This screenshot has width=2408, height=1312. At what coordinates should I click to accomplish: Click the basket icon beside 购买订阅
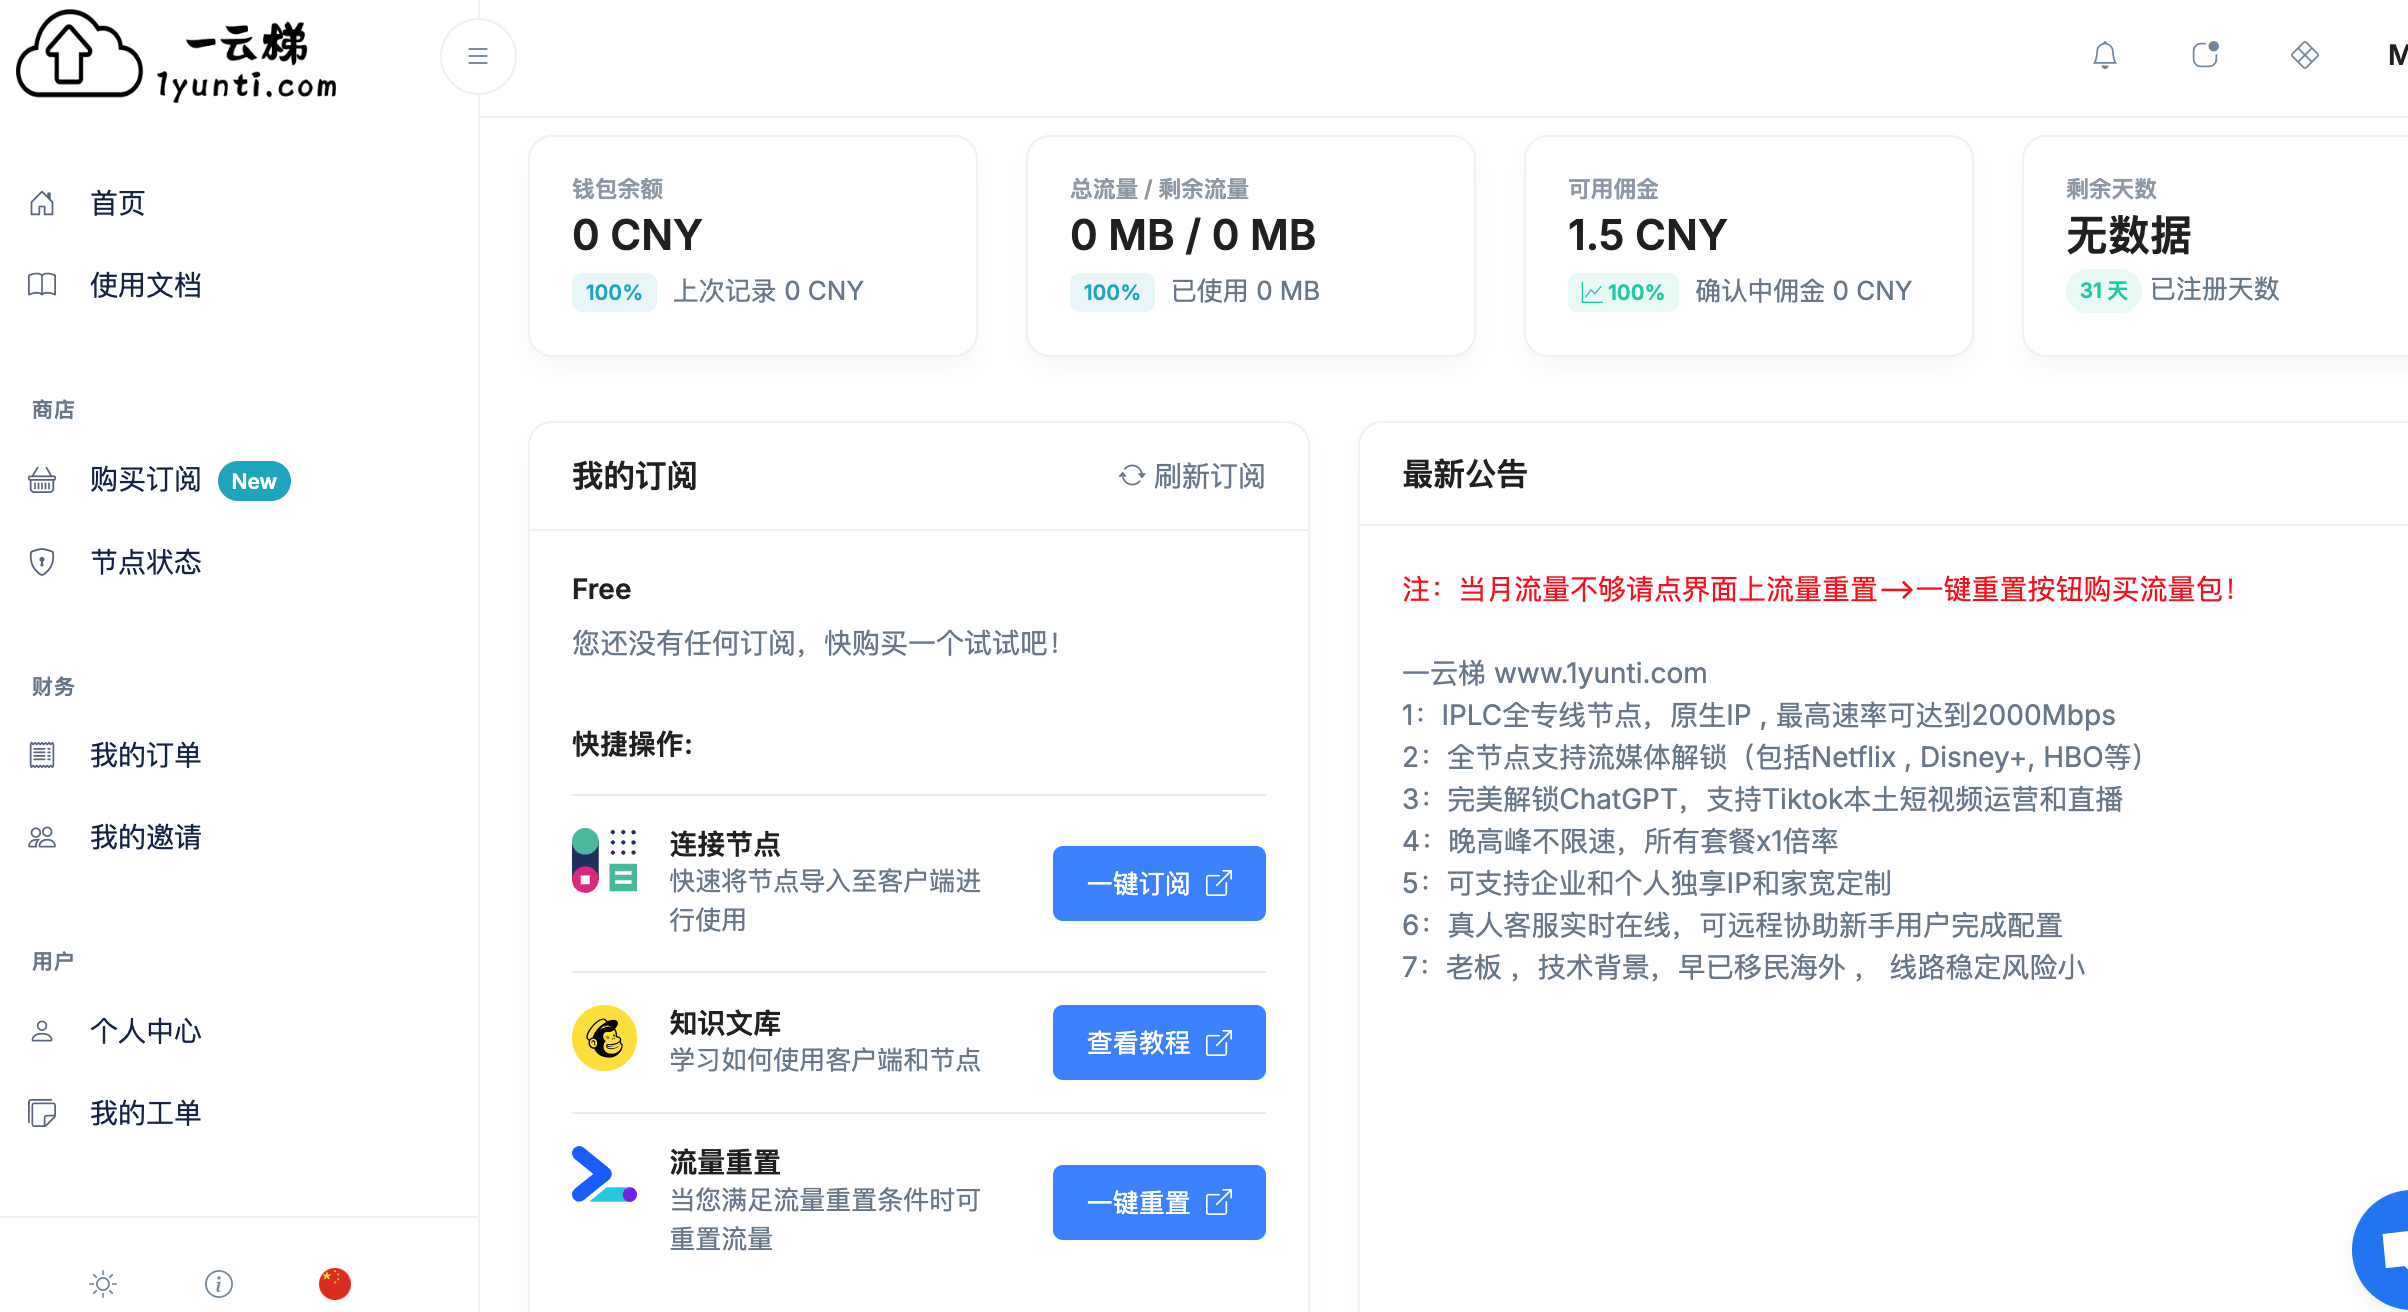(x=42, y=480)
